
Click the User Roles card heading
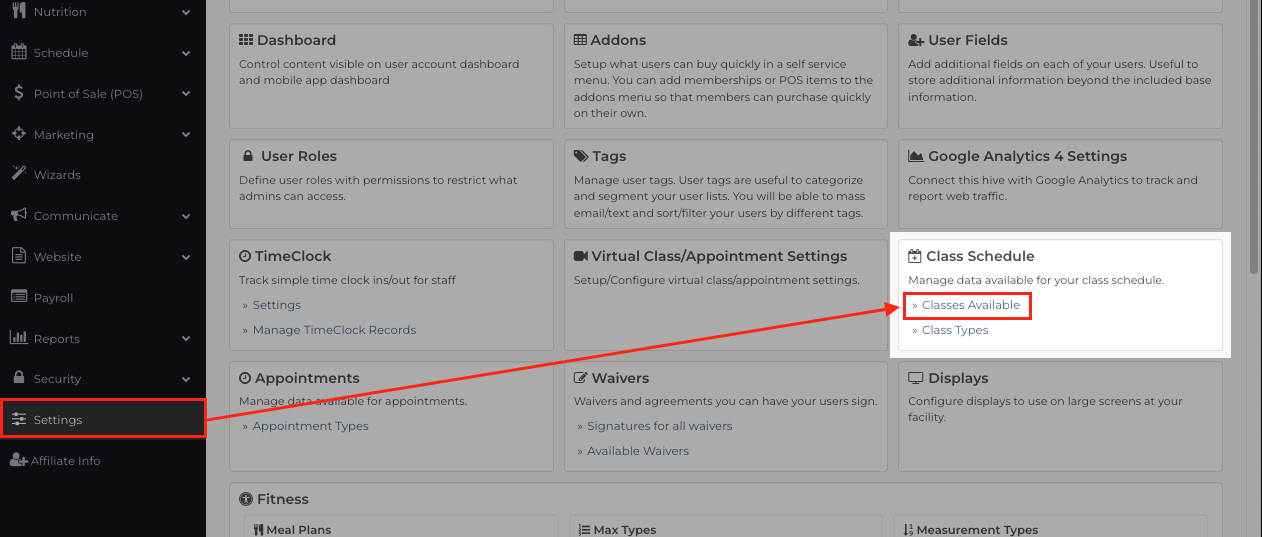[298, 156]
